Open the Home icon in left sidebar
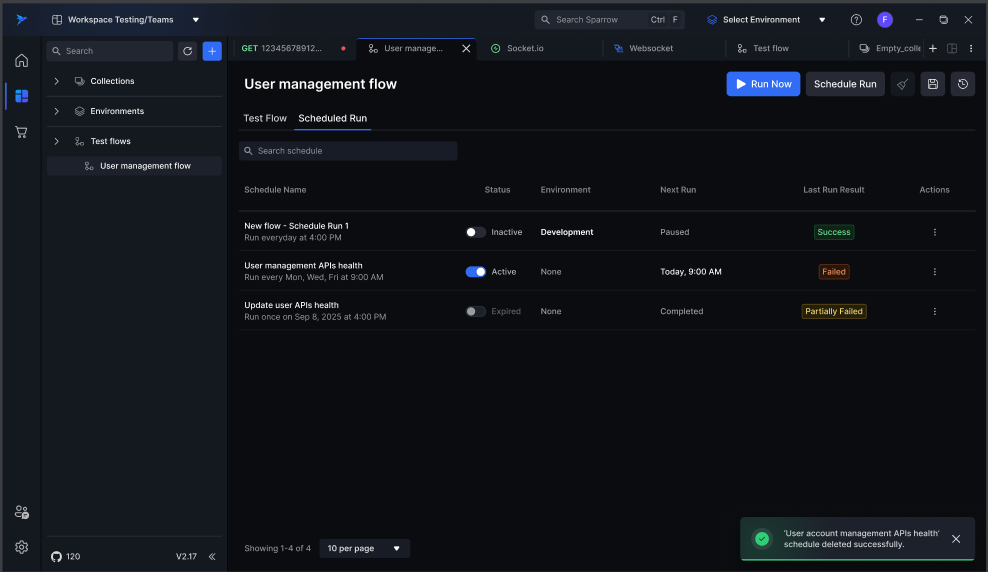The image size is (988, 572). pyautogui.click(x=21, y=60)
